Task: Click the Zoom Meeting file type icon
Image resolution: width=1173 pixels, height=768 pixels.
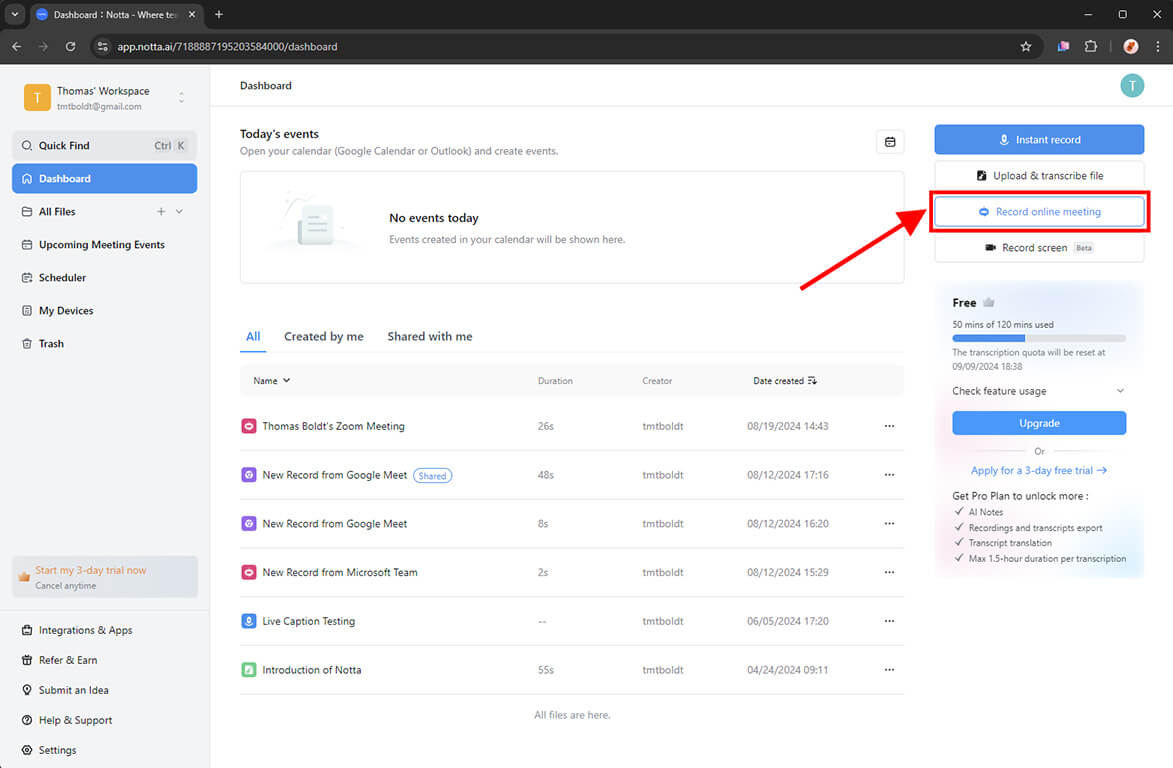Action: coord(249,426)
